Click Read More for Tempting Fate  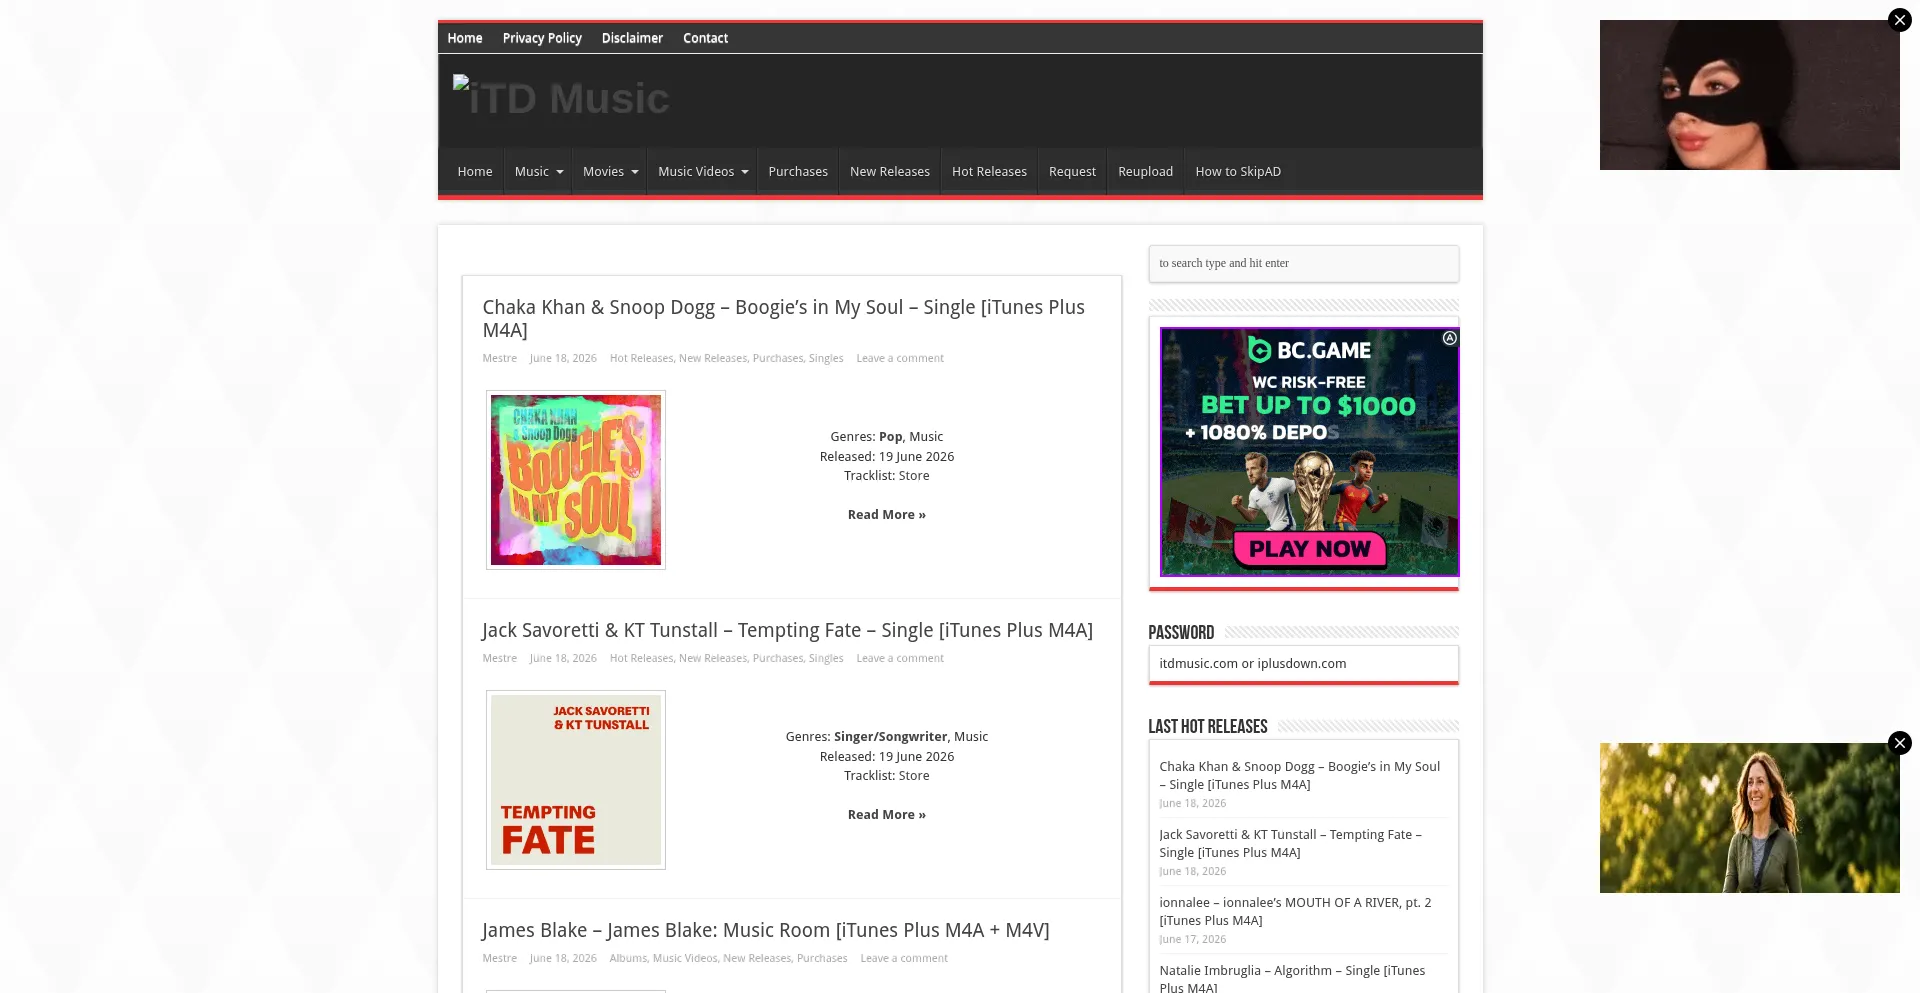(887, 815)
